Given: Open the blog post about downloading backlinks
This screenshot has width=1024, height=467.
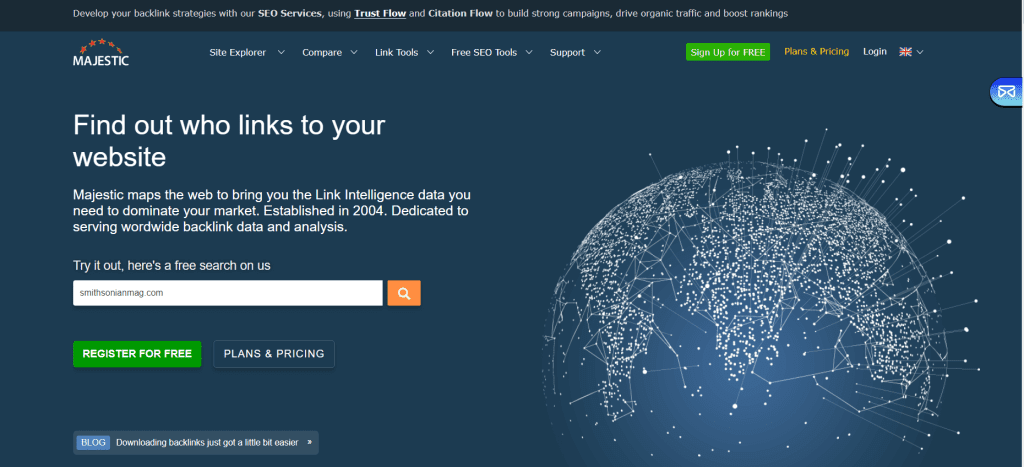Looking at the screenshot, I should coord(207,442).
